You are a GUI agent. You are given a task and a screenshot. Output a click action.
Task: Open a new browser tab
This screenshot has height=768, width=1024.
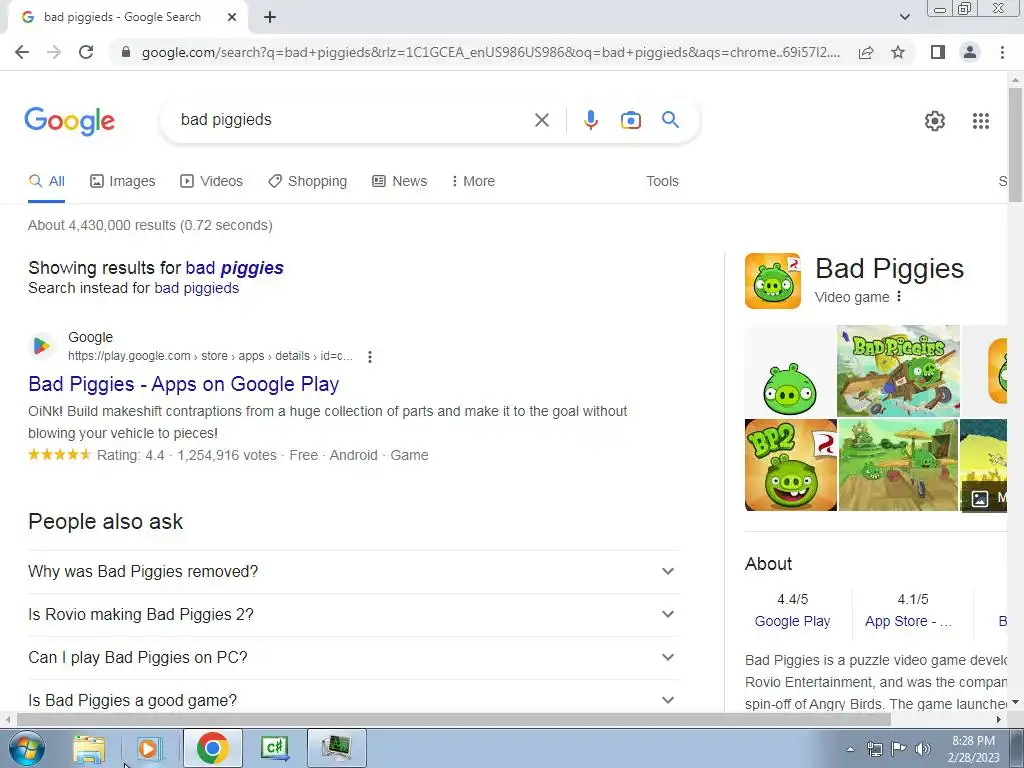(270, 17)
